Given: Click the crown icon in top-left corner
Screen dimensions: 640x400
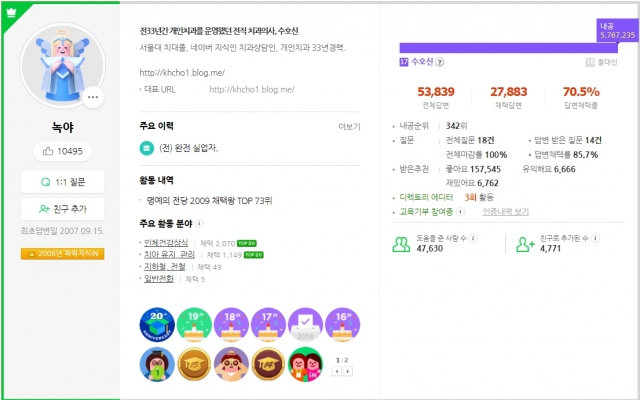Looking at the screenshot, I should pos(11,13).
